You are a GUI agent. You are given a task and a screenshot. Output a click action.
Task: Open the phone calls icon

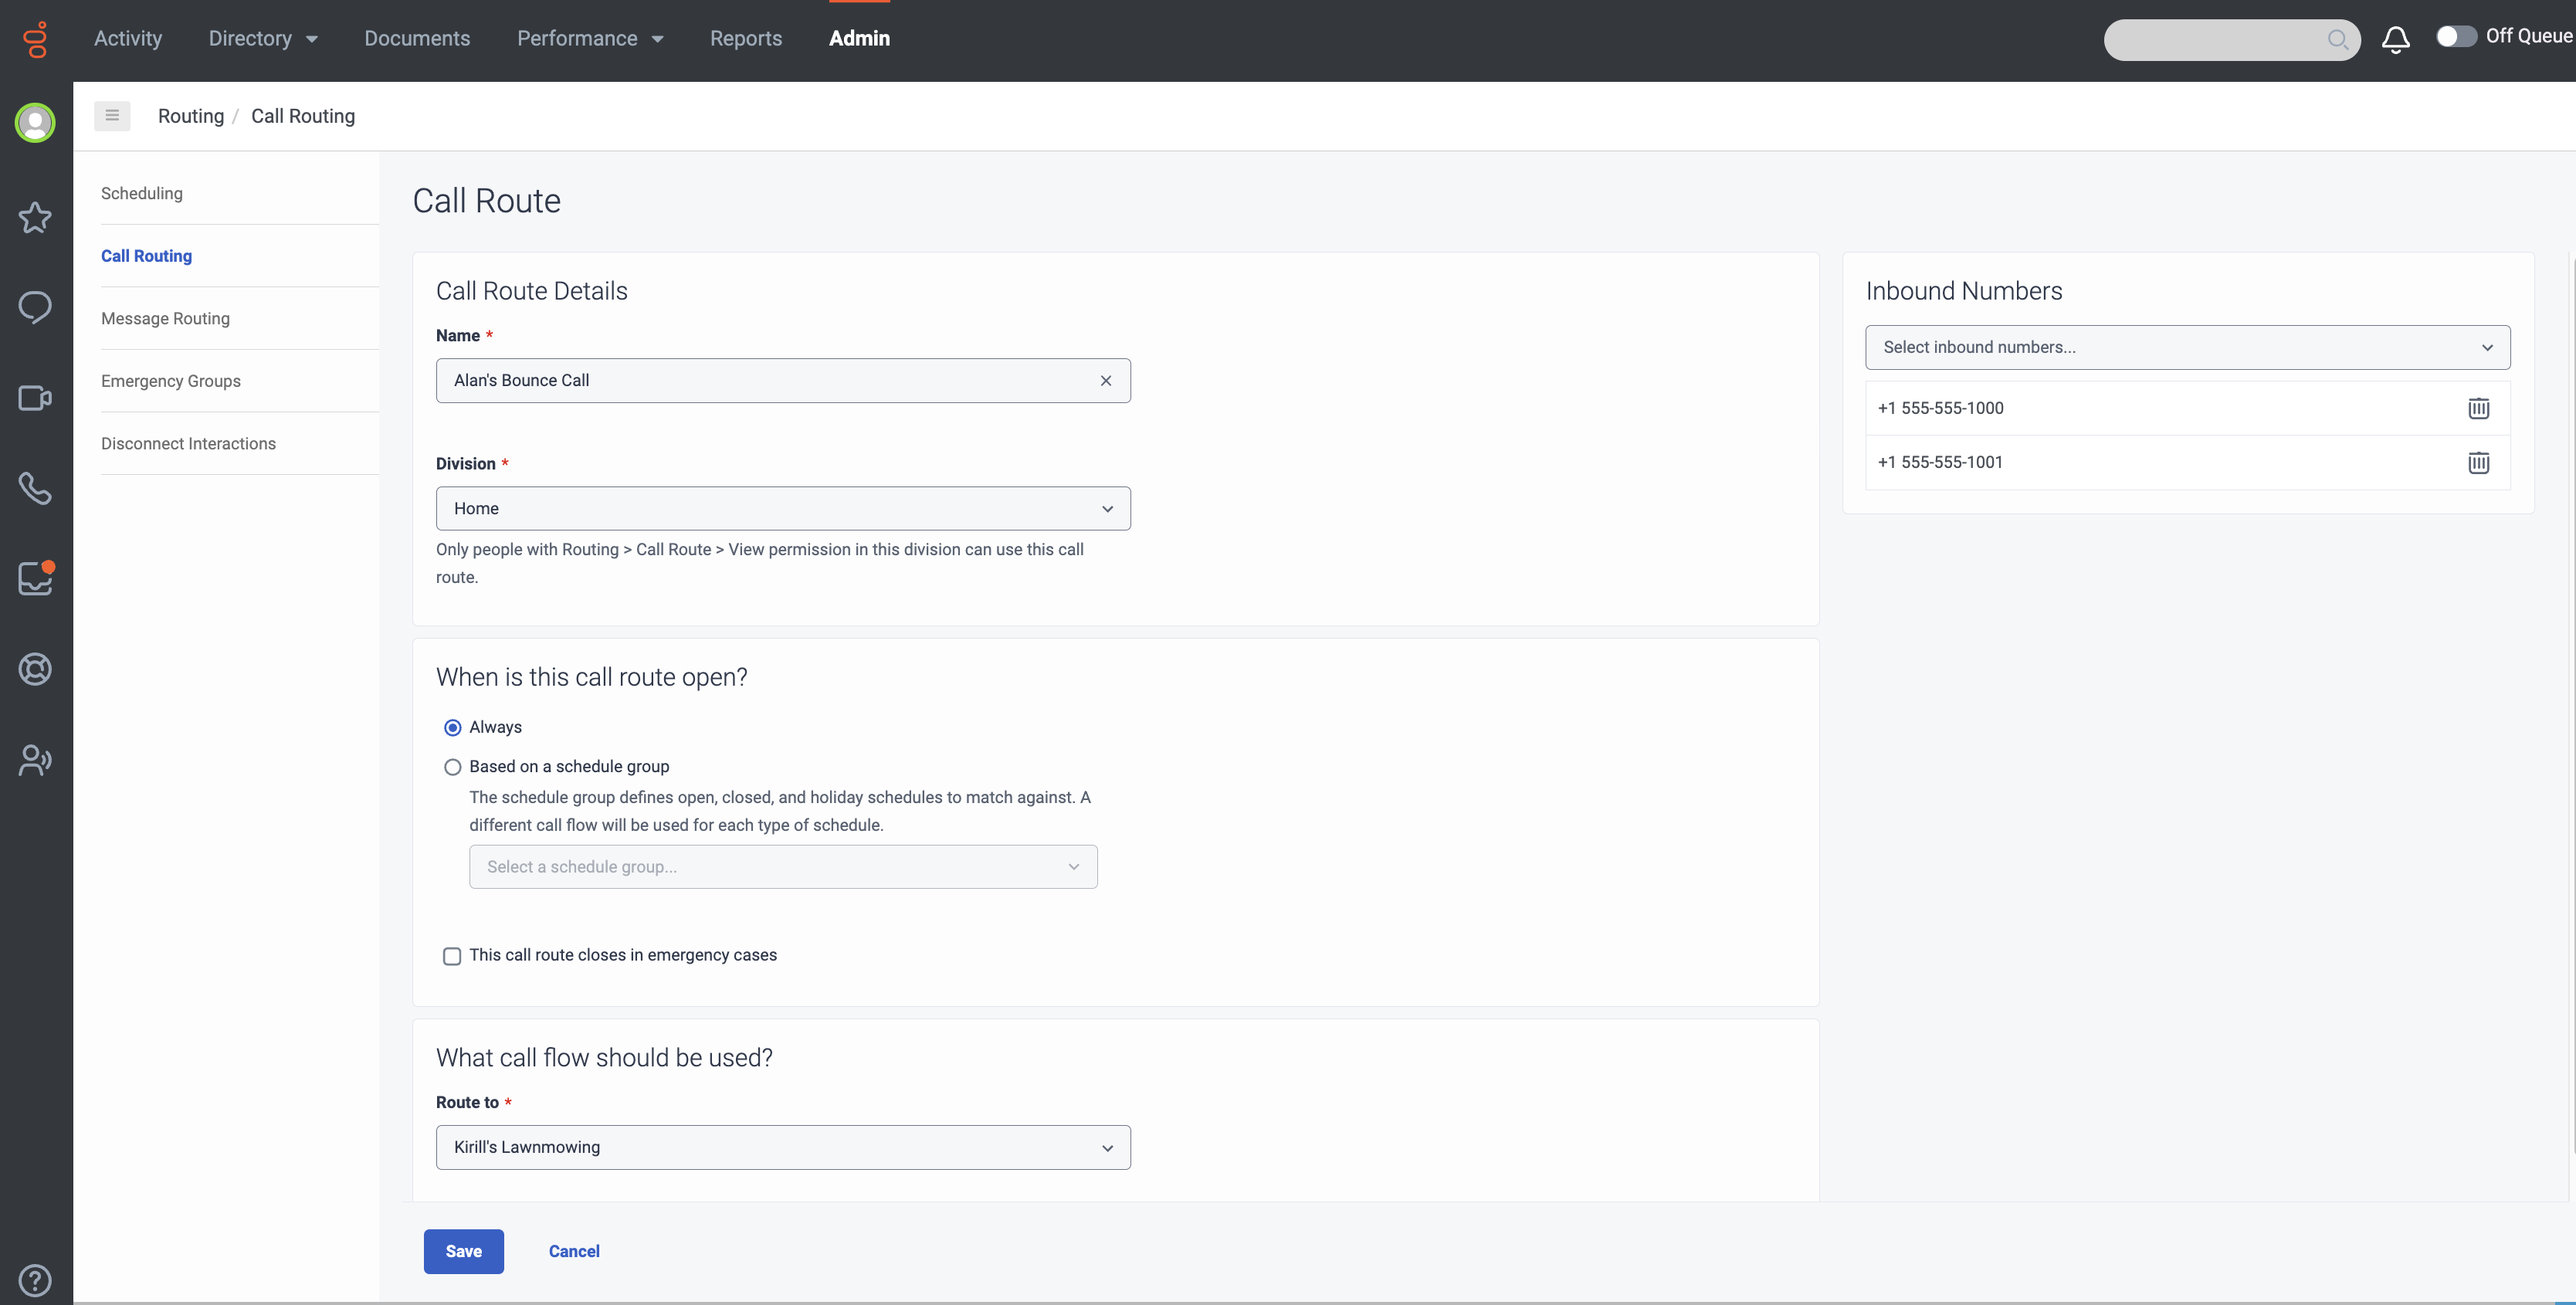(x=35, y=489)
